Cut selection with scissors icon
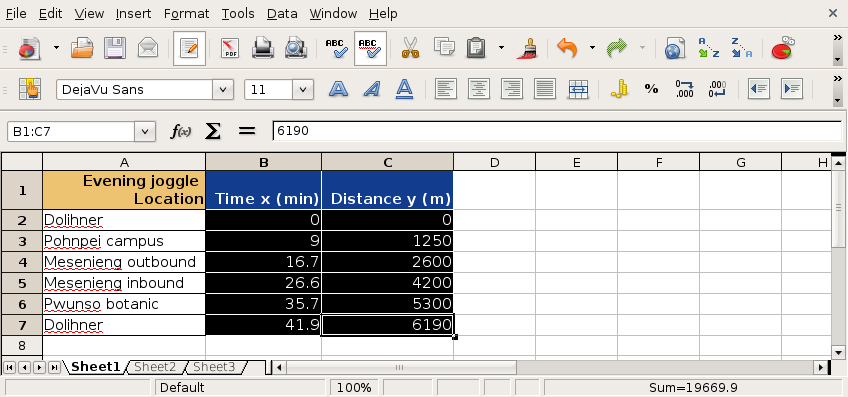The width and height of the screenshot is (848, 397). point(411,49)
